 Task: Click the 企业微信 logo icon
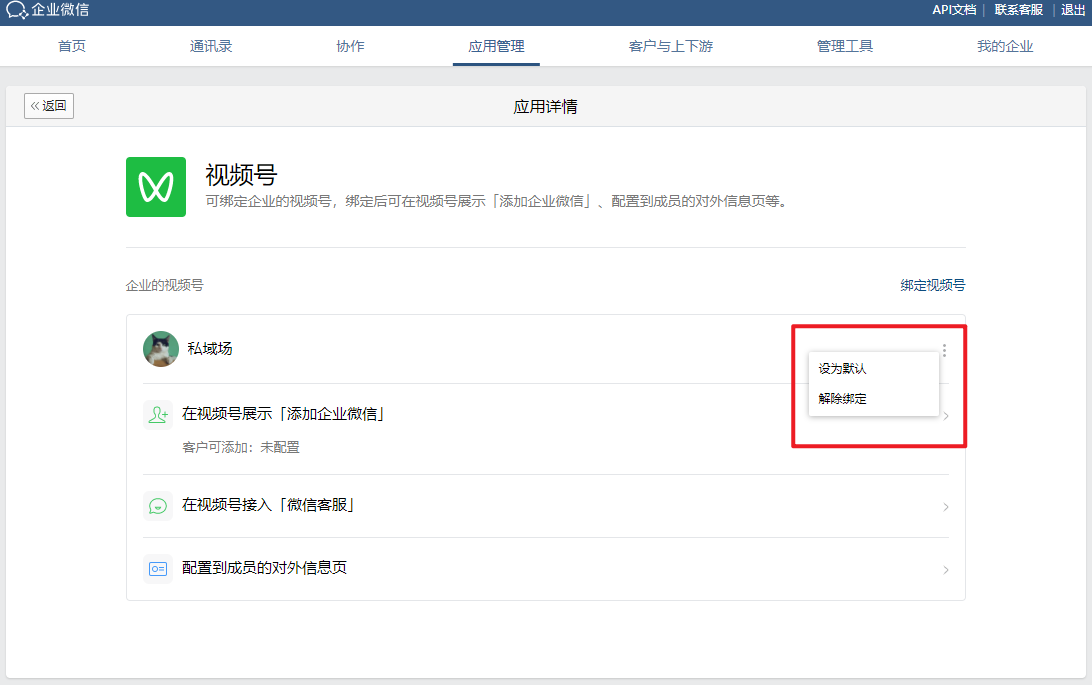click(17, 10)
